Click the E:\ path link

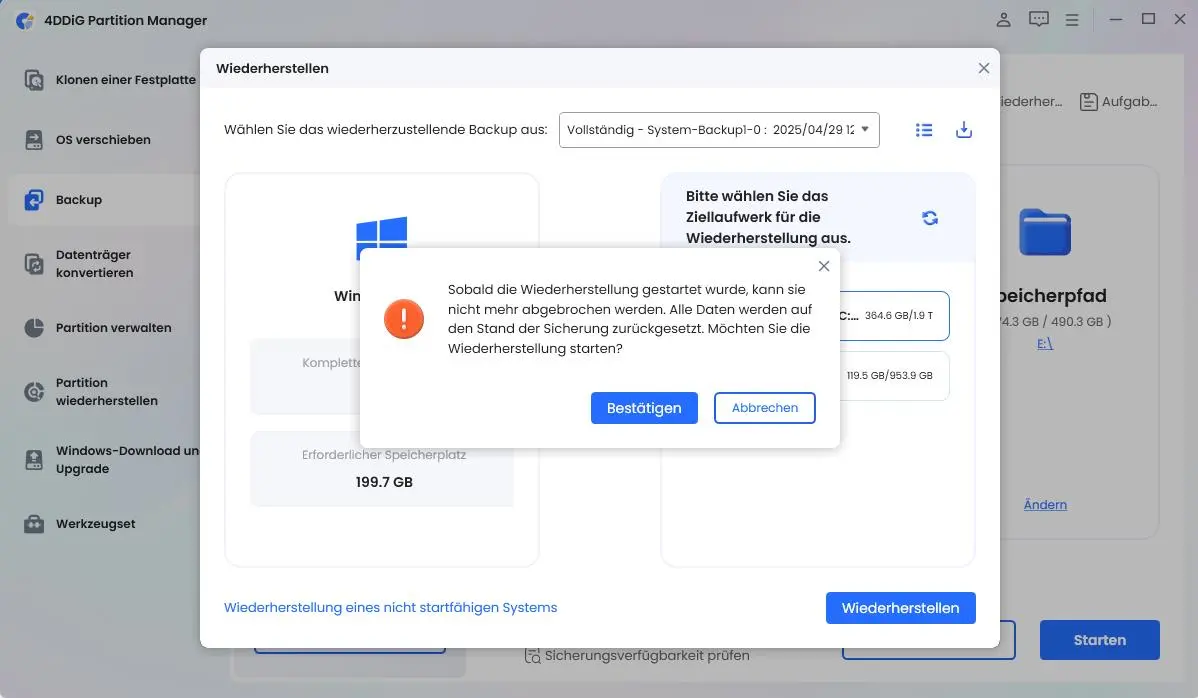(x=1044, y=344)
